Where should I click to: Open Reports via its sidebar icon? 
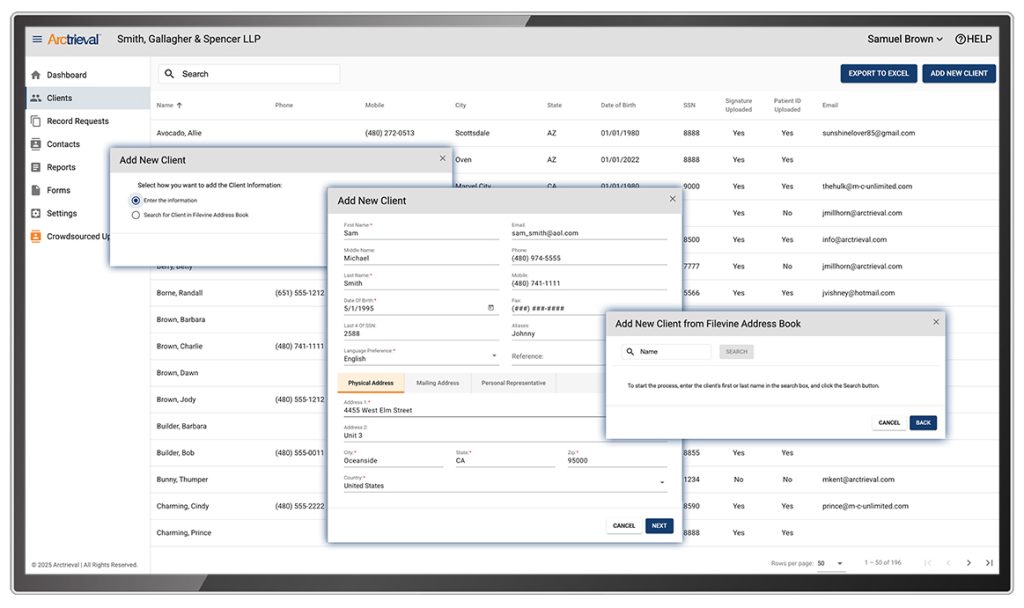tap(36, 167)
